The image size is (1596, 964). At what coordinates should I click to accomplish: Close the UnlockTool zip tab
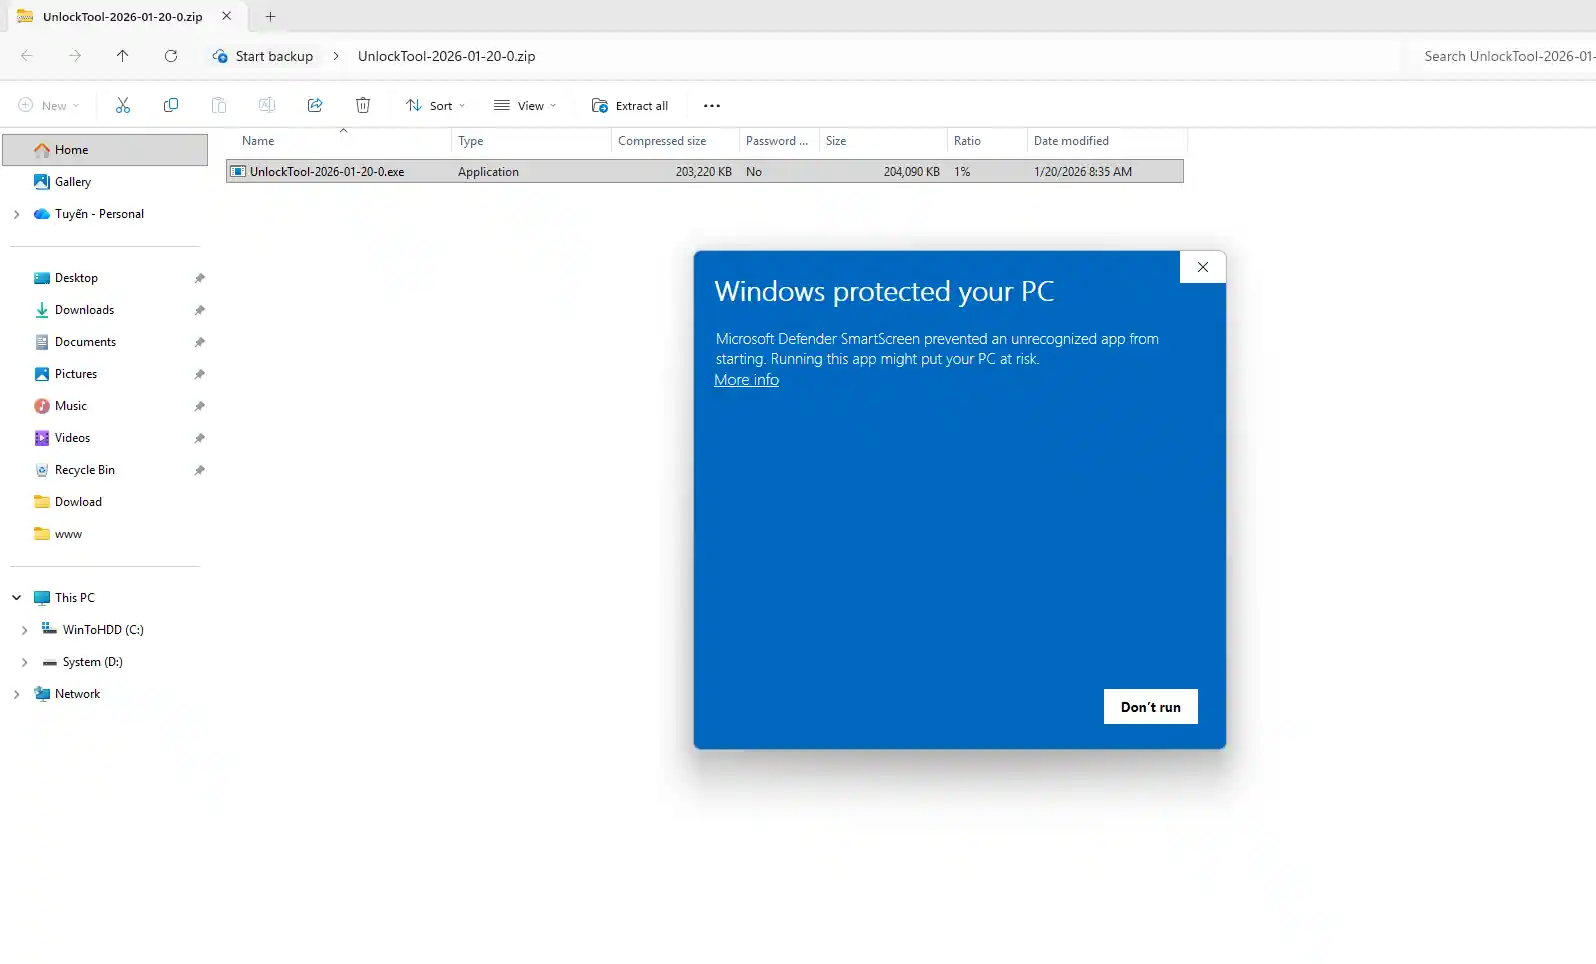[x=227, y=16]
